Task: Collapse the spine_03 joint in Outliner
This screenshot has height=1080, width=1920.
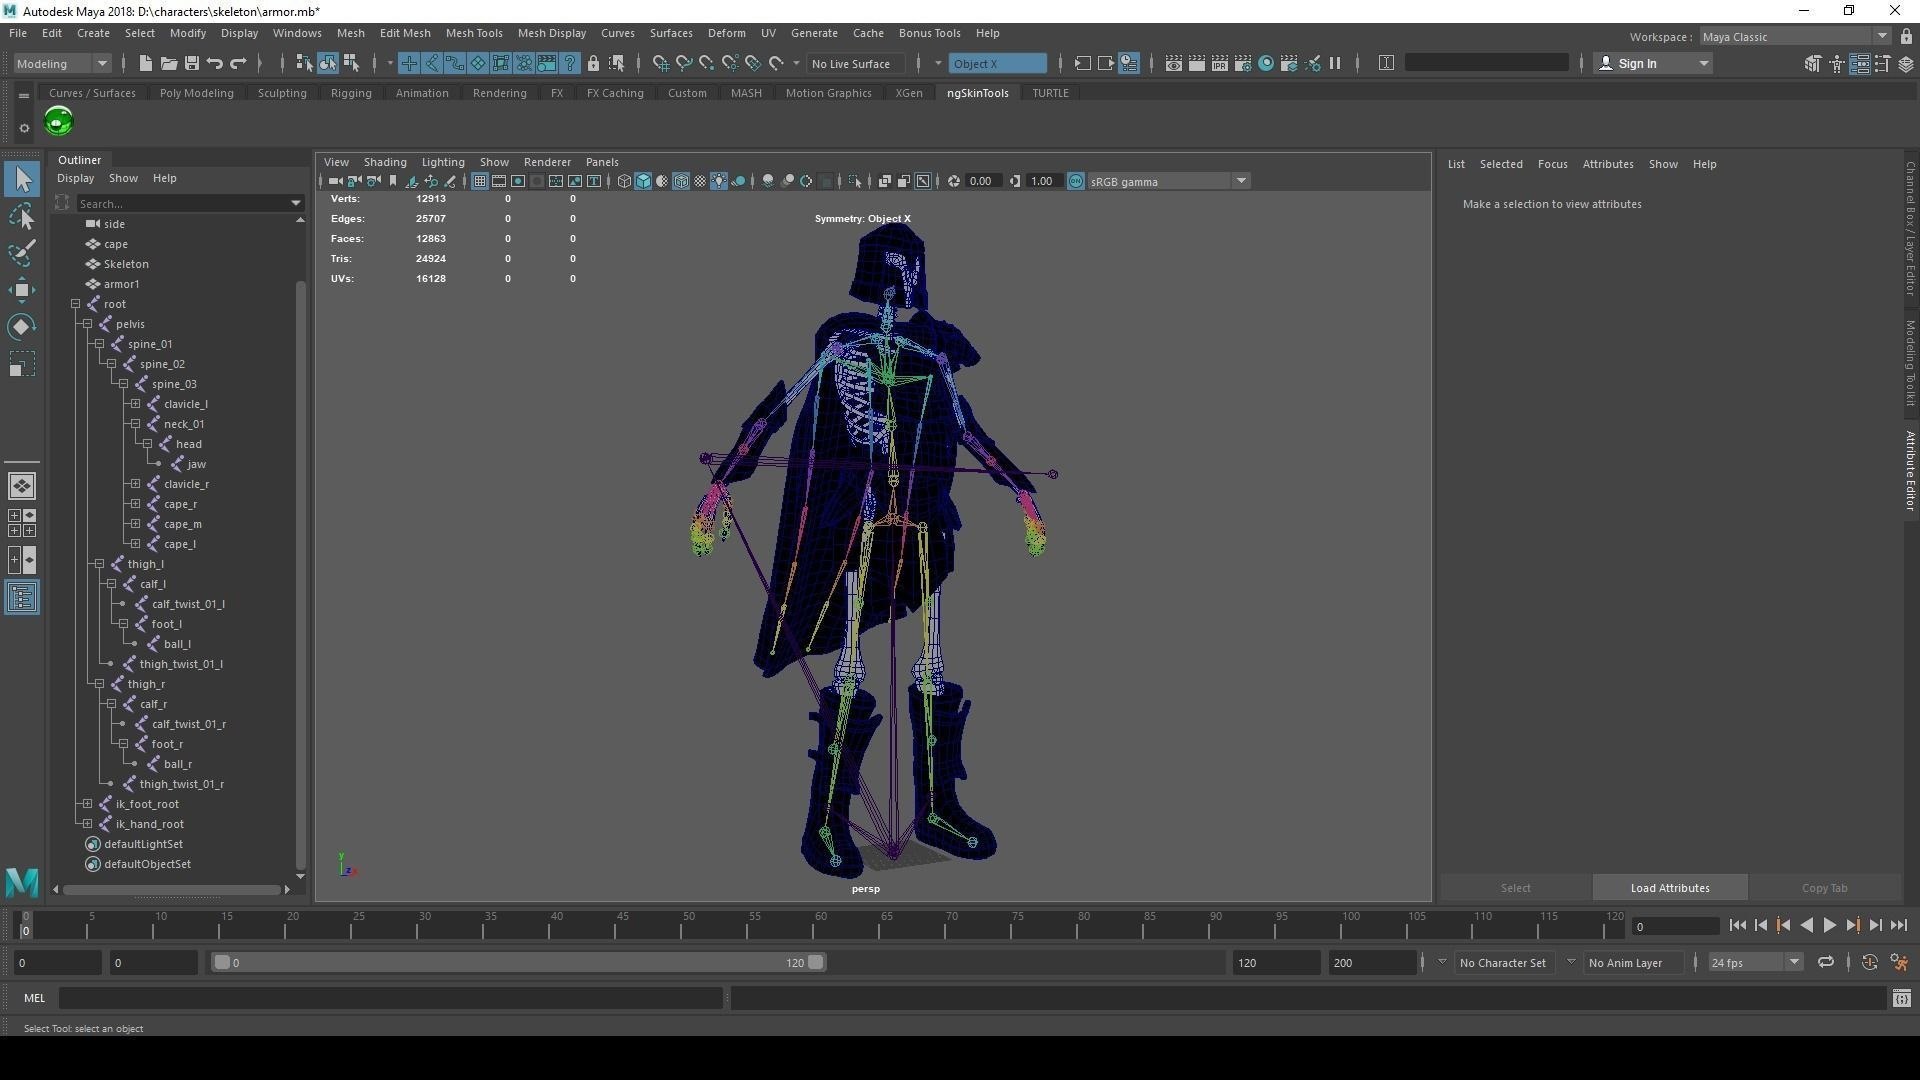Action: tap(123, 384)
